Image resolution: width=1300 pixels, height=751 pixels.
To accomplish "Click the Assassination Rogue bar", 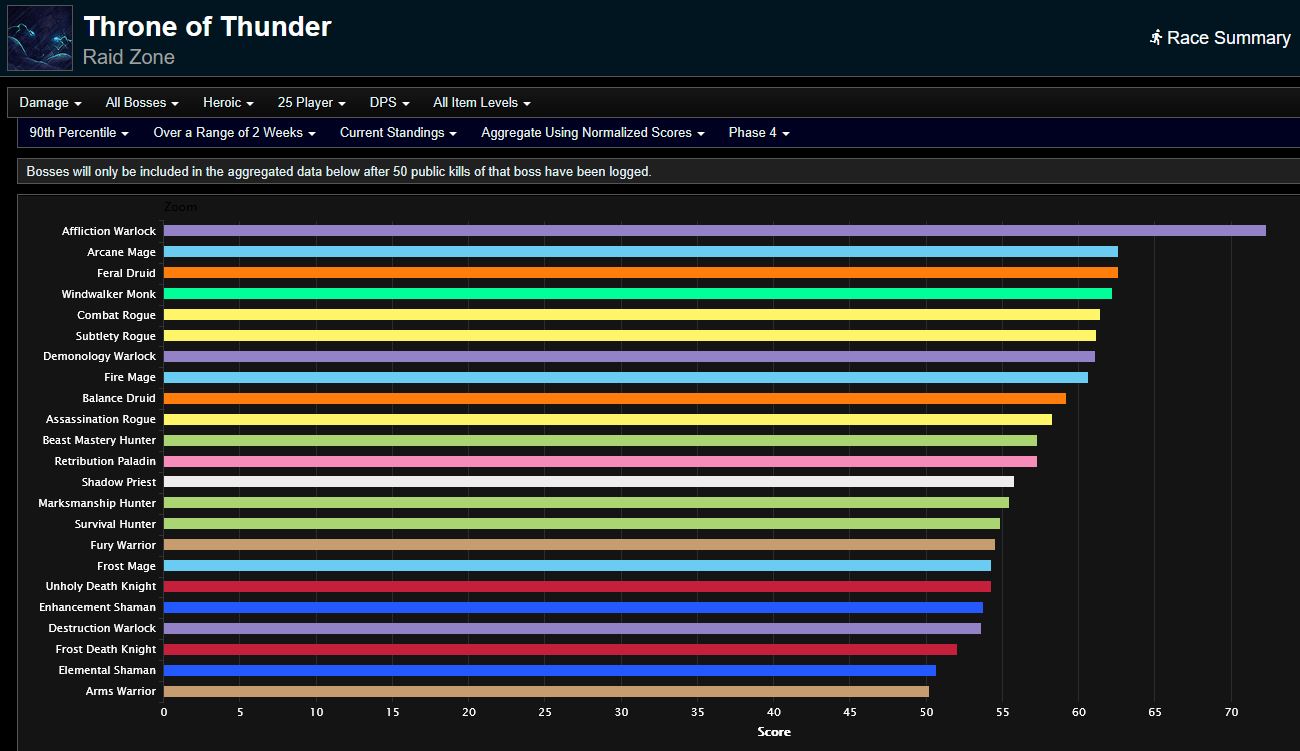I will tap(607, 420).
